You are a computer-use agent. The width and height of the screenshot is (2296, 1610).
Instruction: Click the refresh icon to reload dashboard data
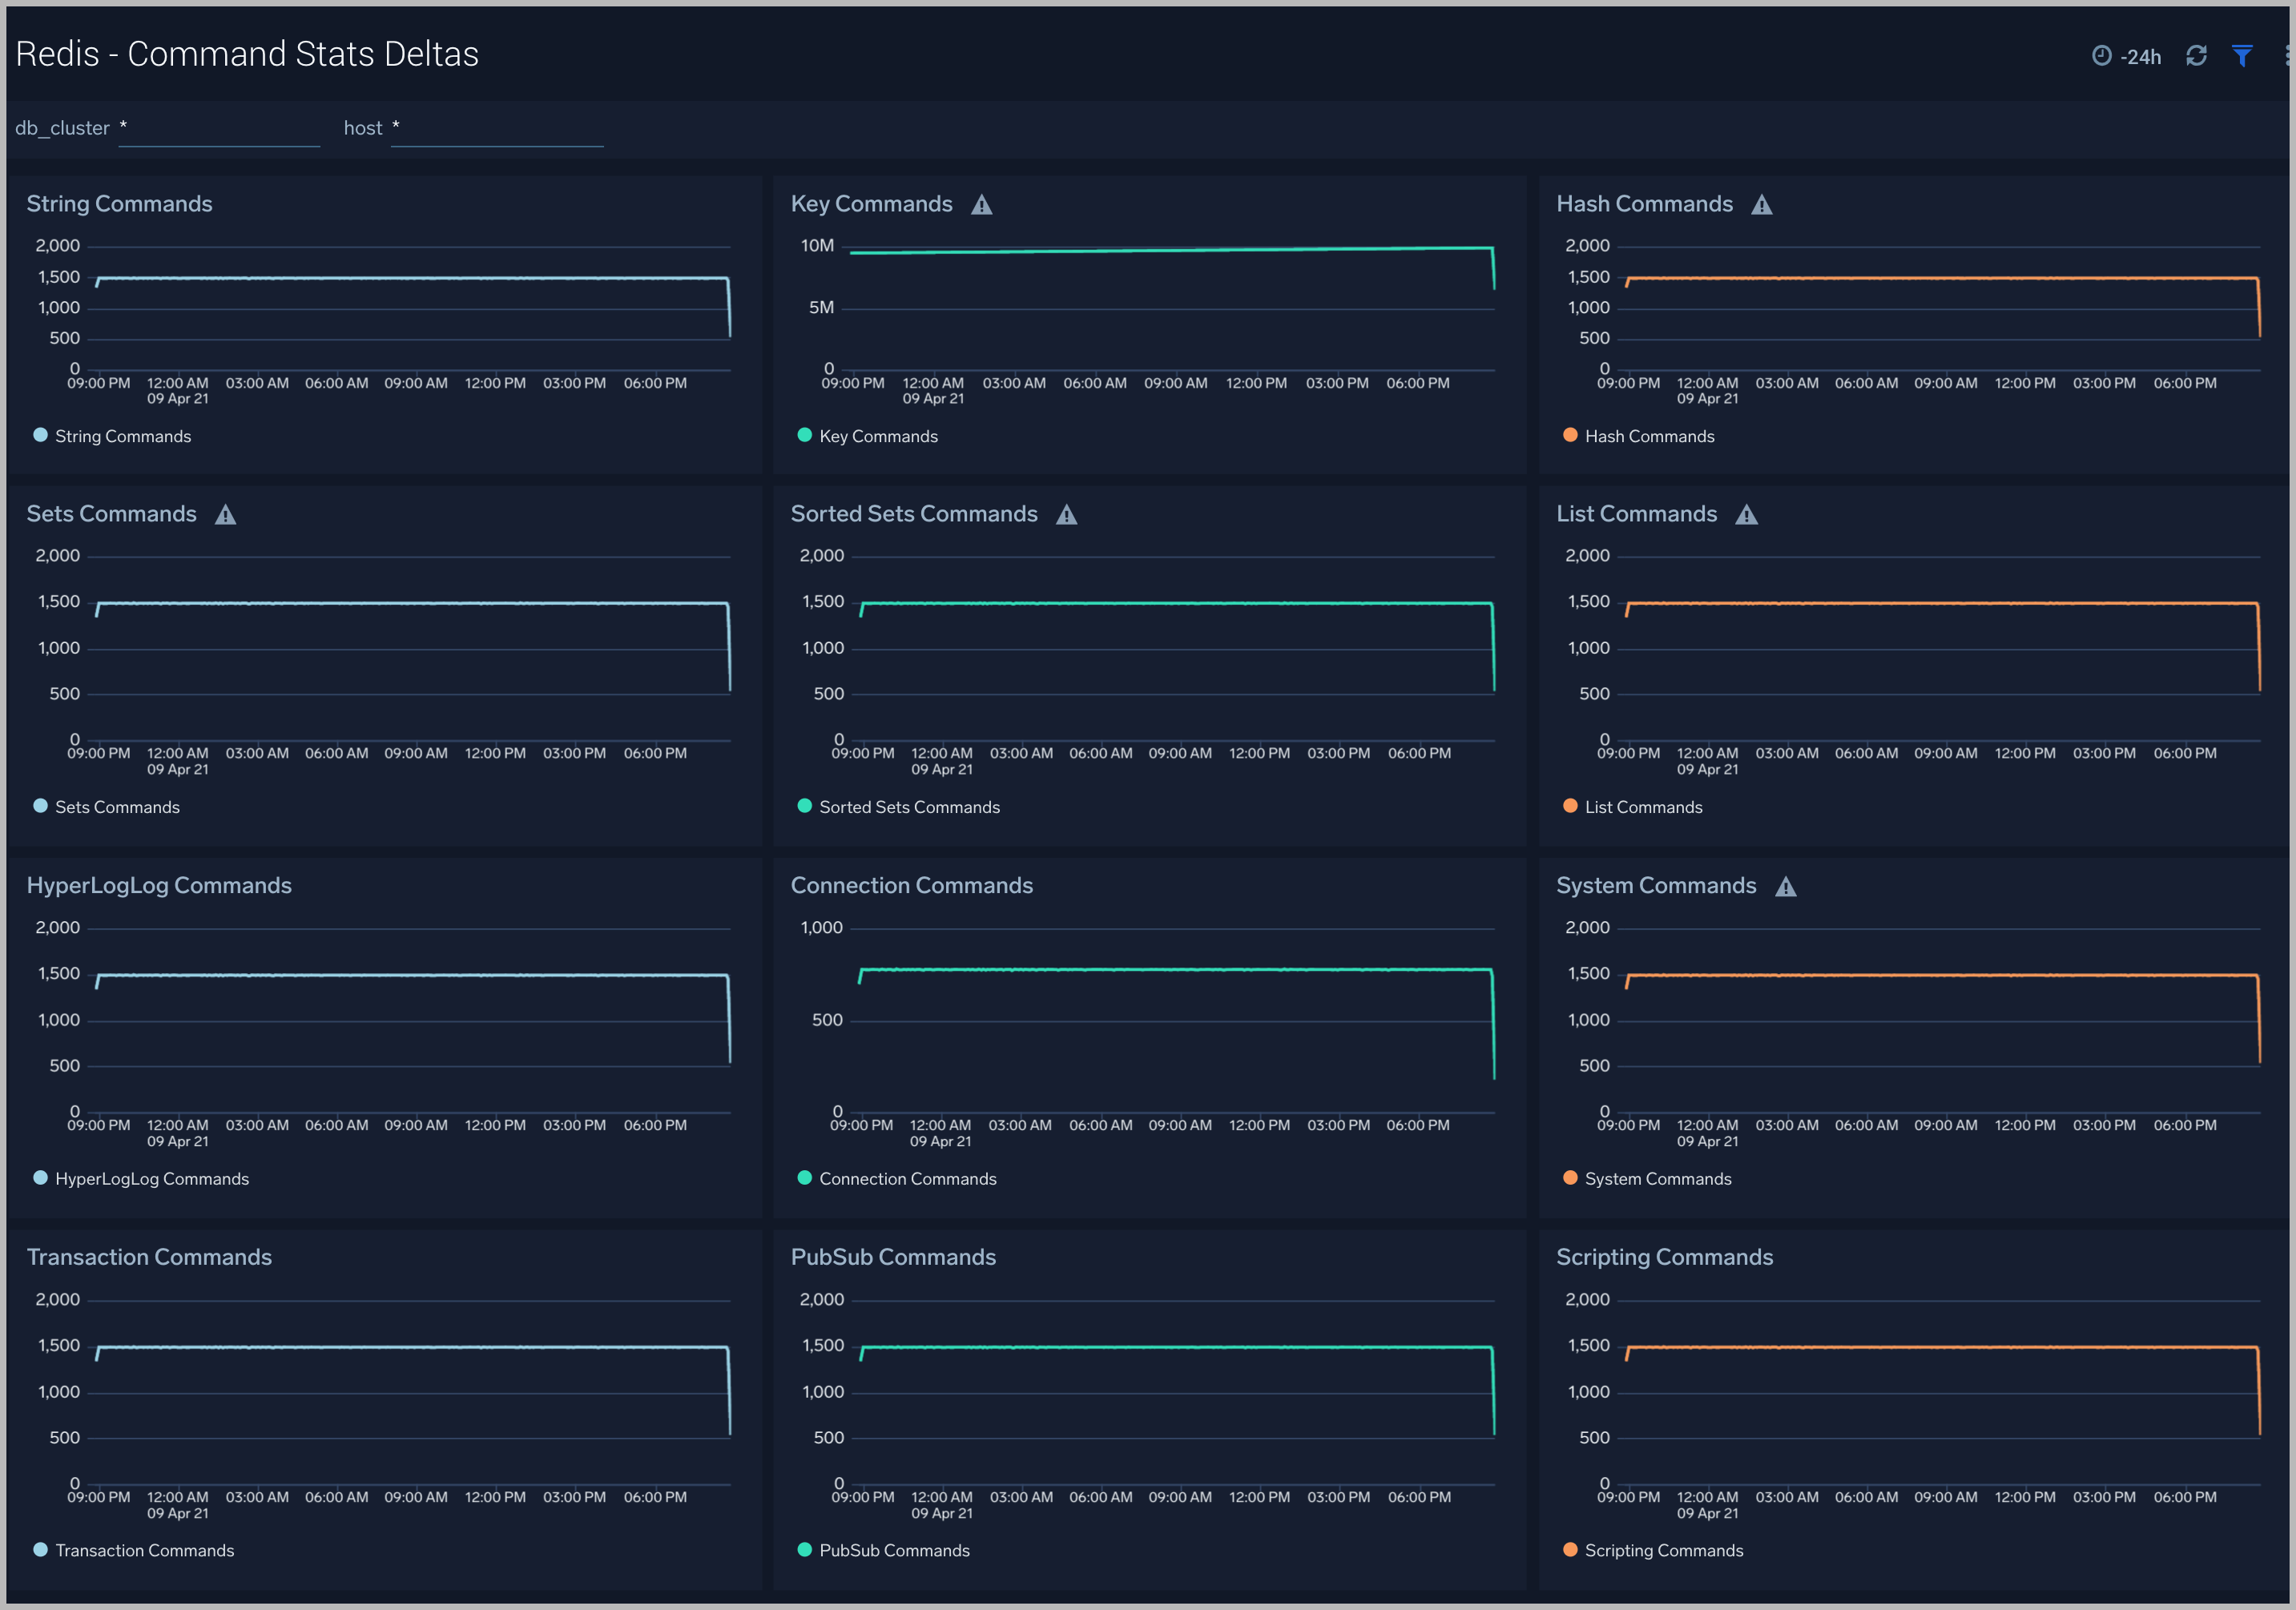point(2197,56)
